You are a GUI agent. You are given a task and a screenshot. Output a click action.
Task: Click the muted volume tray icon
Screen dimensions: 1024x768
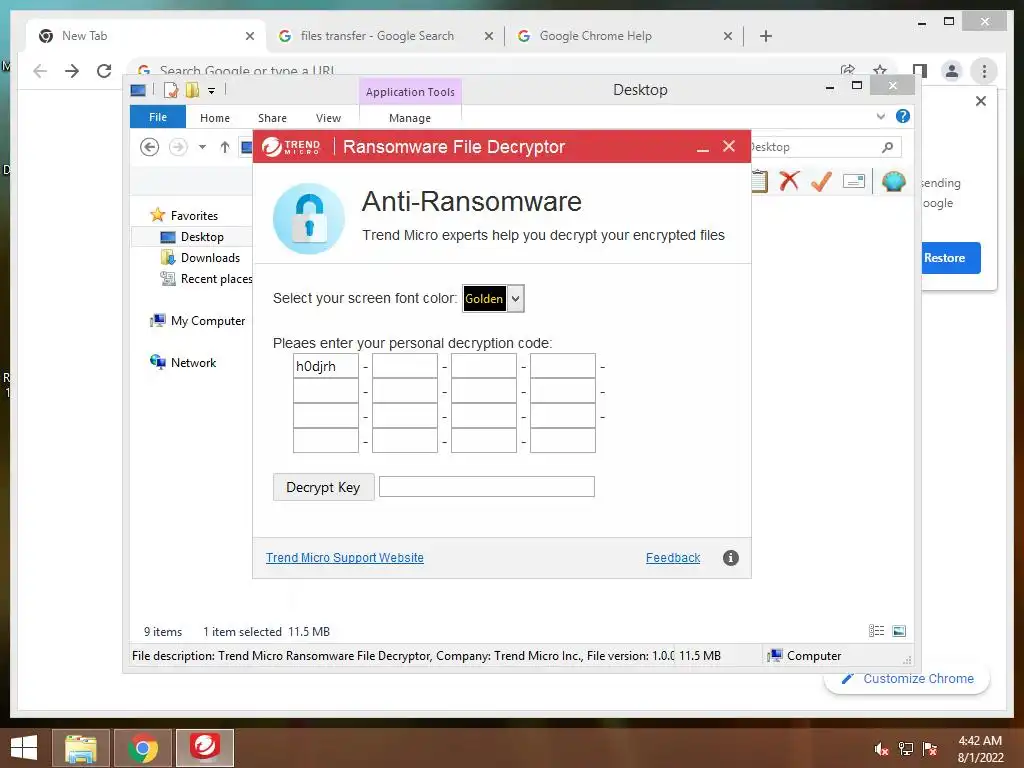click(881, 748)
